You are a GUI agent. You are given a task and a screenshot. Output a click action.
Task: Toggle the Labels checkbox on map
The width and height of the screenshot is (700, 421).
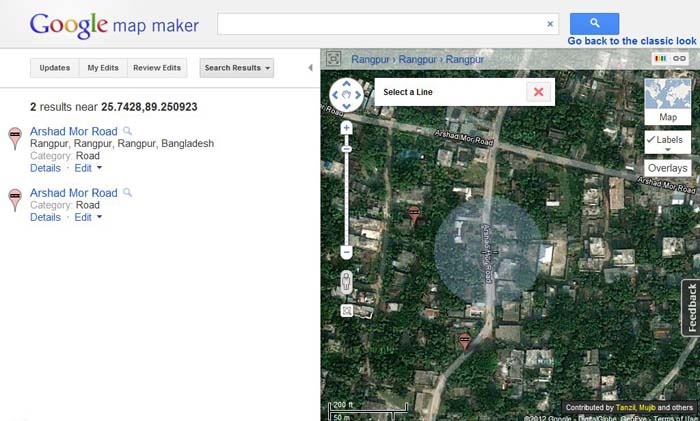tap(651, 139)
